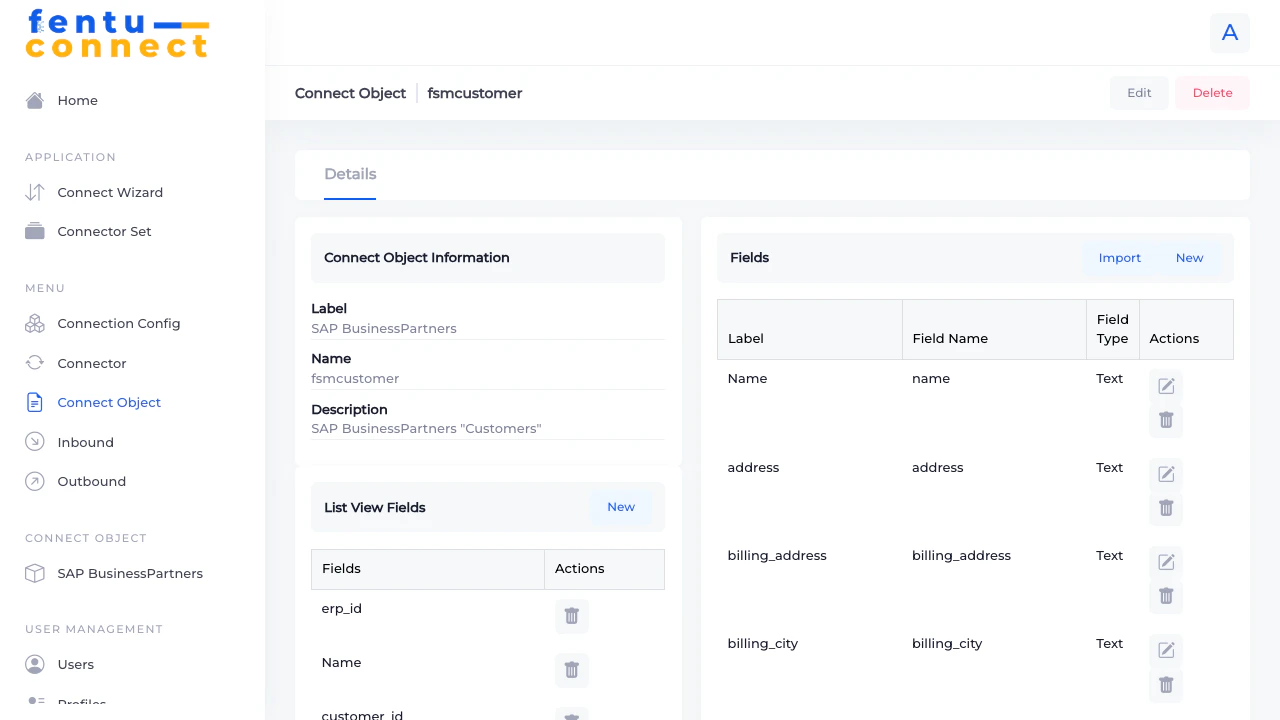Delete the billing_address field row
Viewport: 1280px width, 720px height.
(x=1166, y=597)
